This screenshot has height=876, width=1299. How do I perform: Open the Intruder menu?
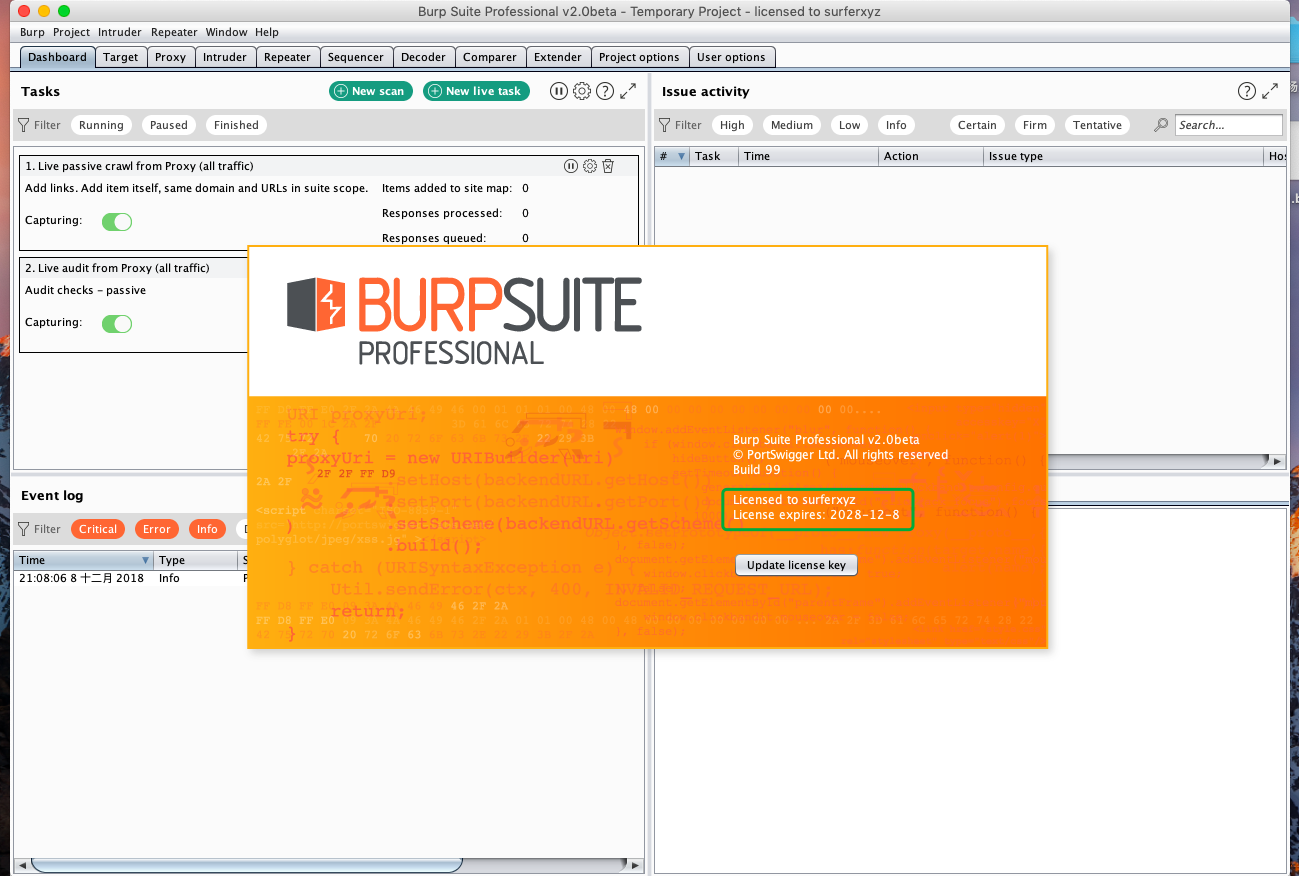pyautogui.click(x=119, y=31)
